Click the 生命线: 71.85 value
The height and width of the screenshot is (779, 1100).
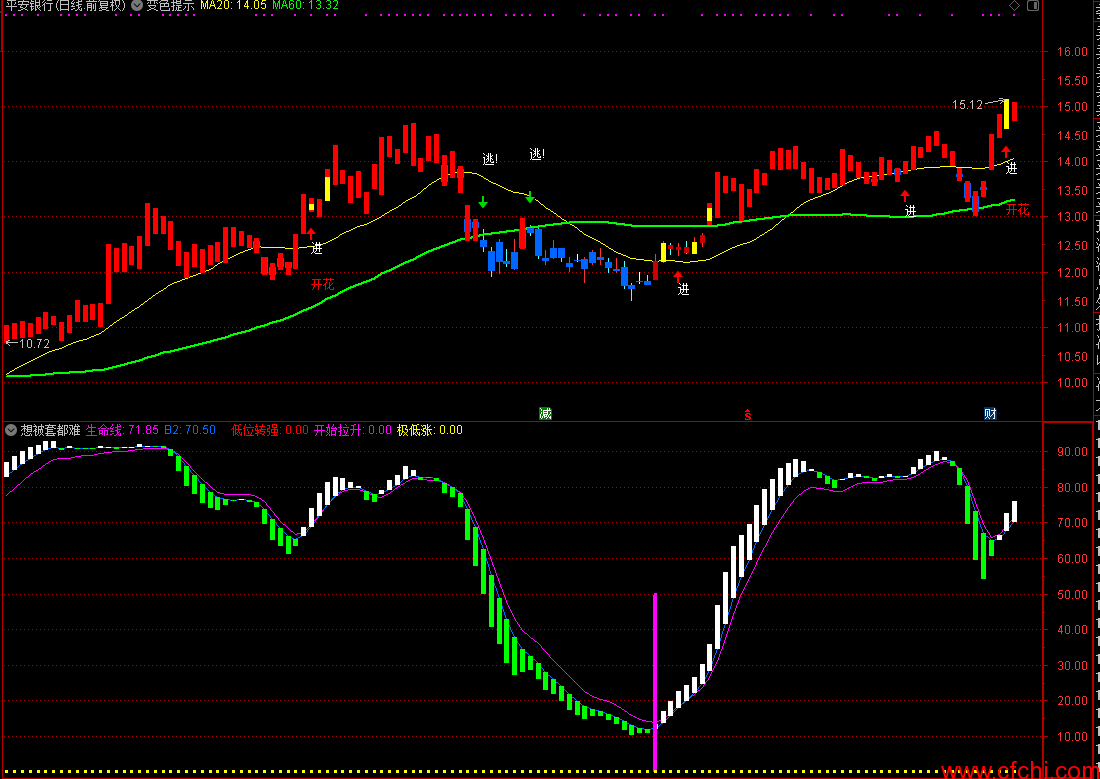click(x=122, y=430)
